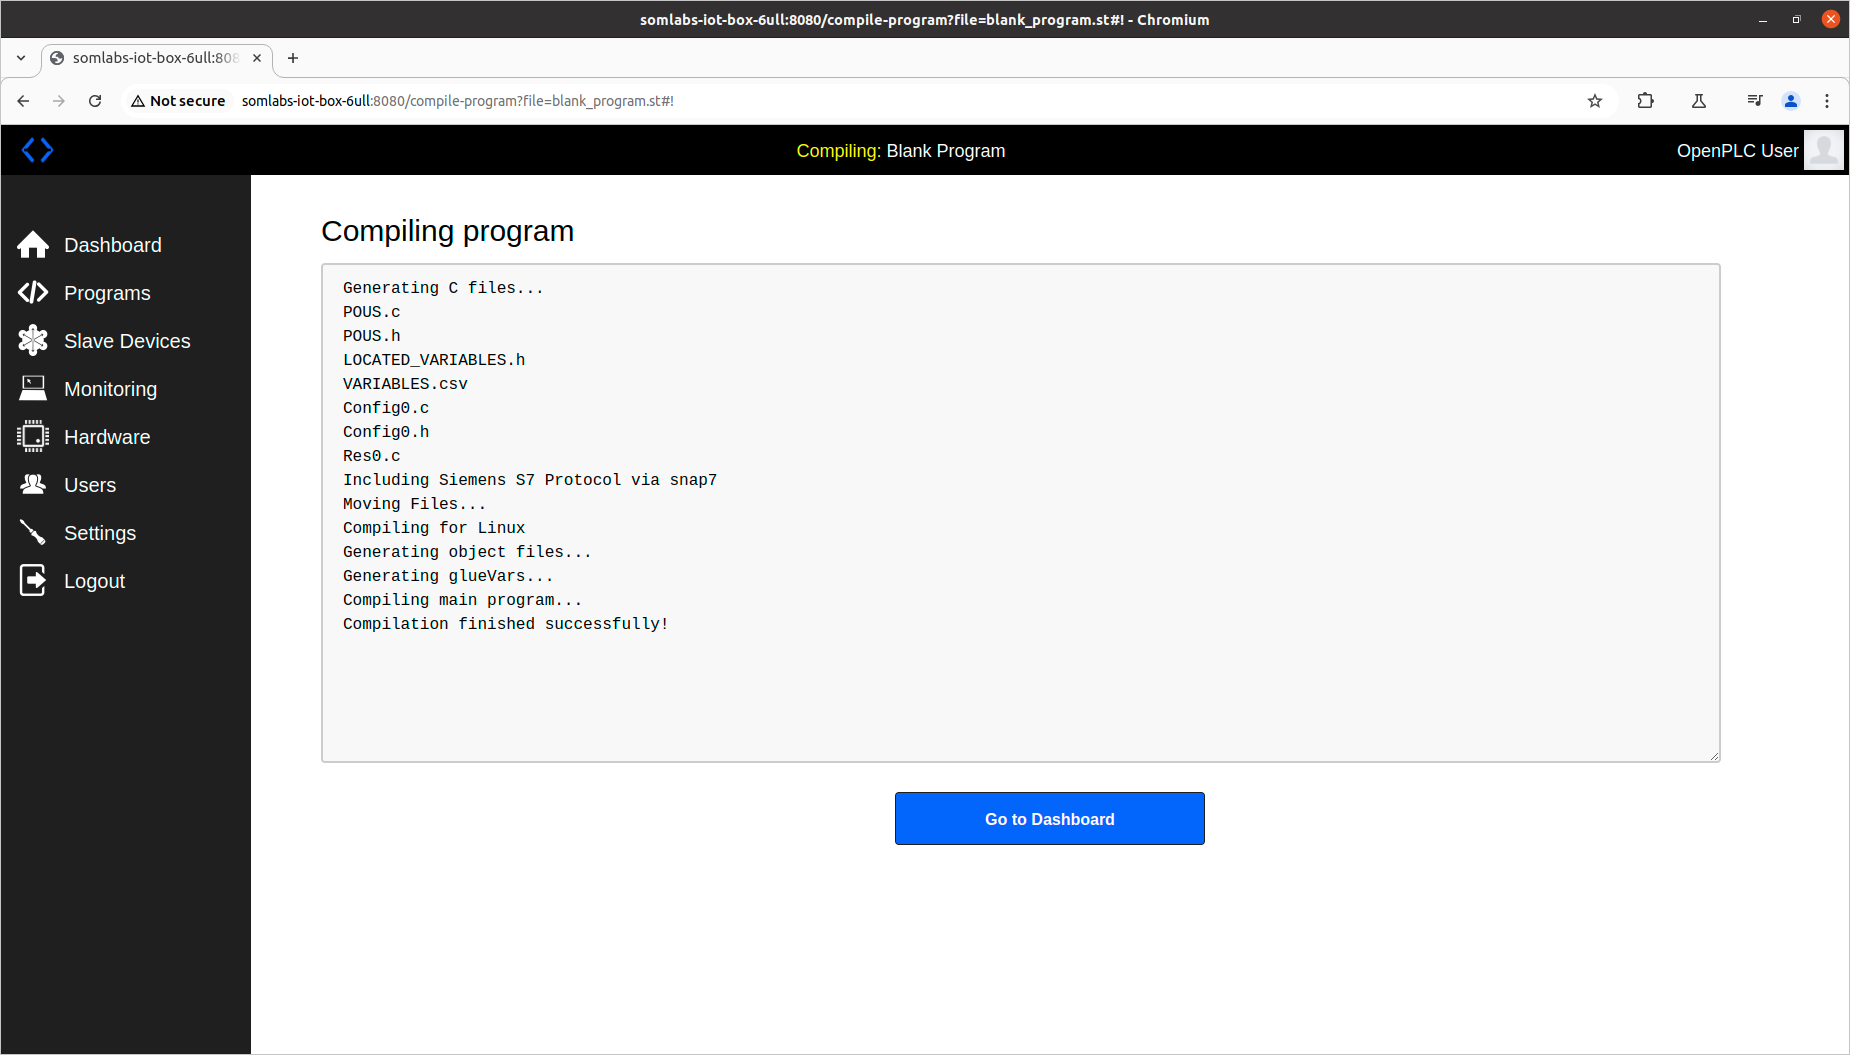Click the Programs code-bracket icon

pyautogui.click(x=33, y=292)
